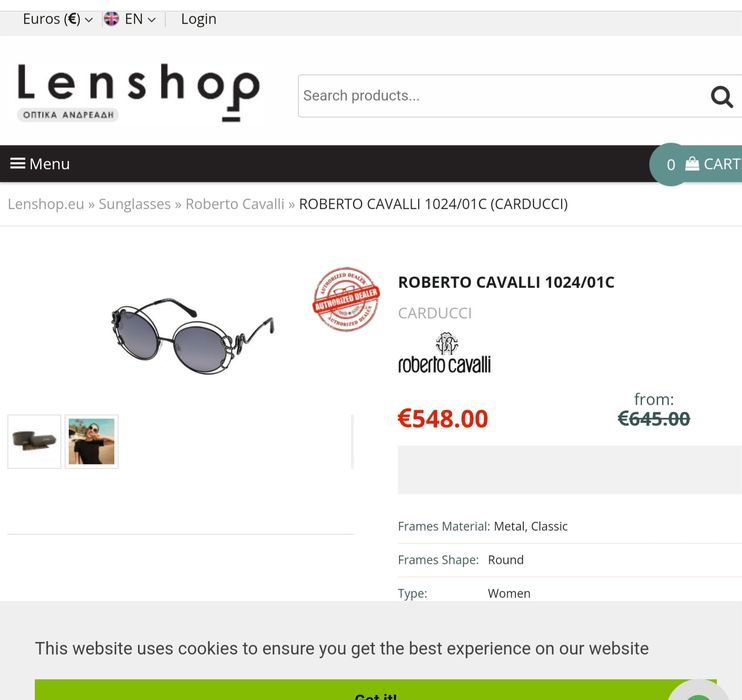
Task: Expand the Euros (€) currency dropdown
Action: [x=58, y=19]
